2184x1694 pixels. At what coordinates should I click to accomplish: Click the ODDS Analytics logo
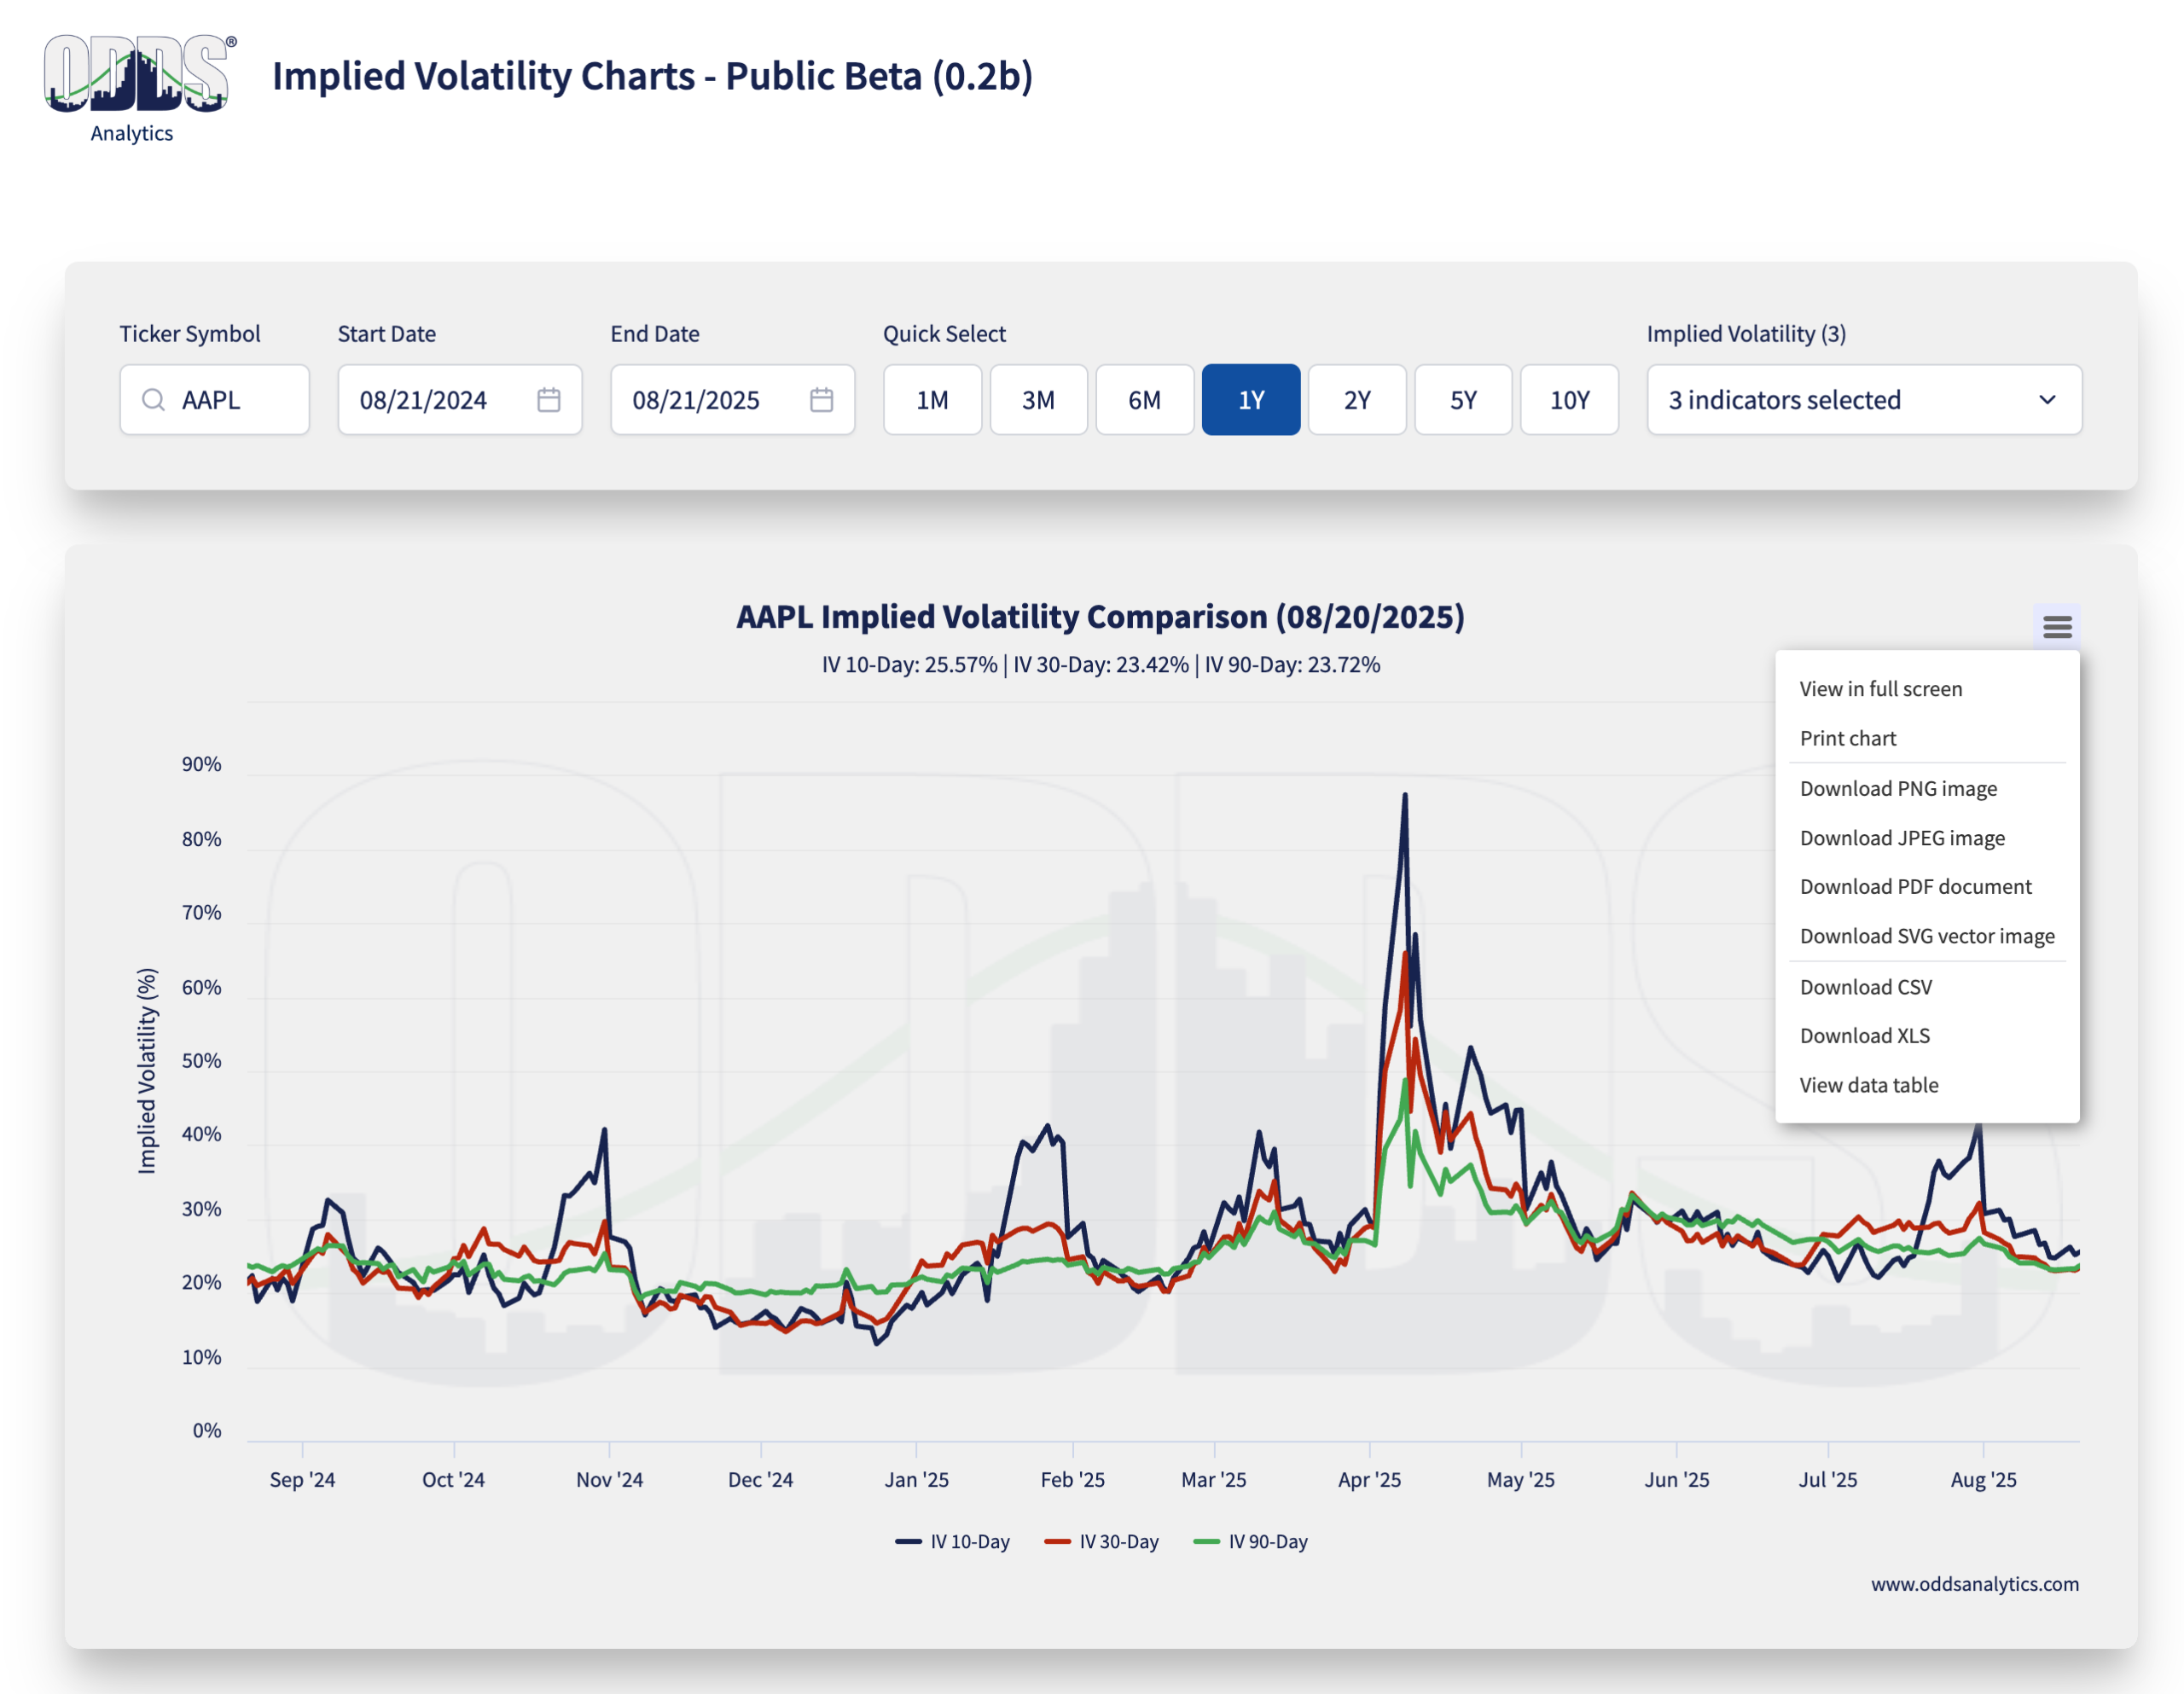coord(139,89)
